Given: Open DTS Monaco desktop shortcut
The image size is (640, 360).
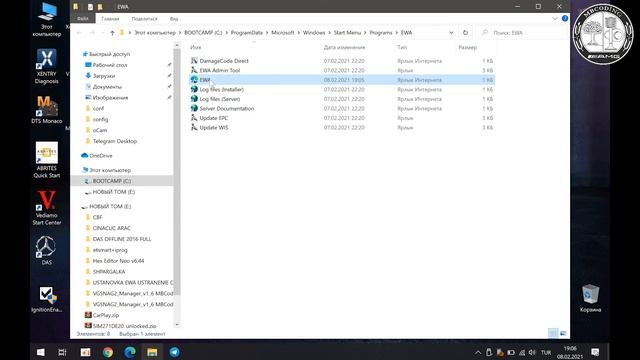Looking at the screenshot, I should point(46,109).
